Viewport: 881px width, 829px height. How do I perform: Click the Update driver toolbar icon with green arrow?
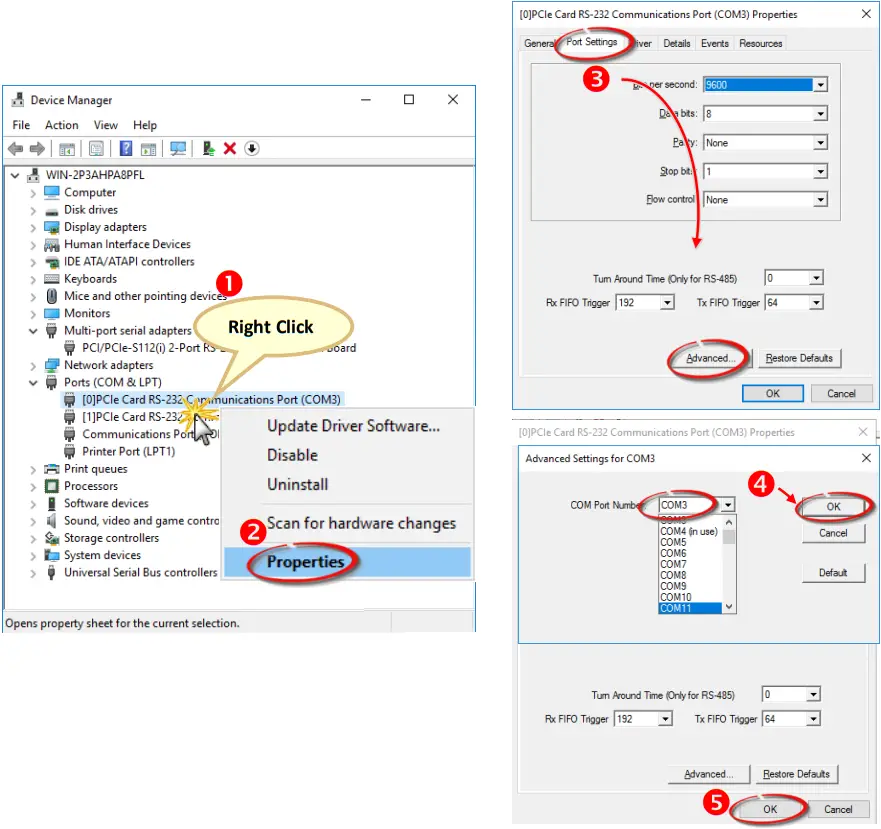pos(208,148)
